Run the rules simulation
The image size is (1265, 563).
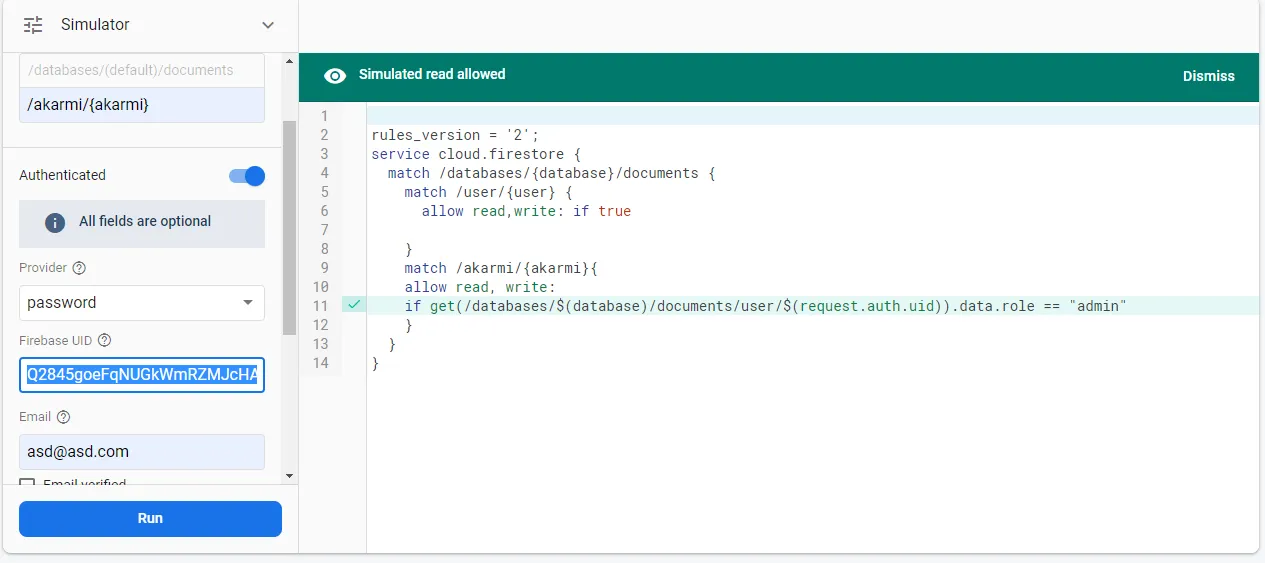pos(150,519)
